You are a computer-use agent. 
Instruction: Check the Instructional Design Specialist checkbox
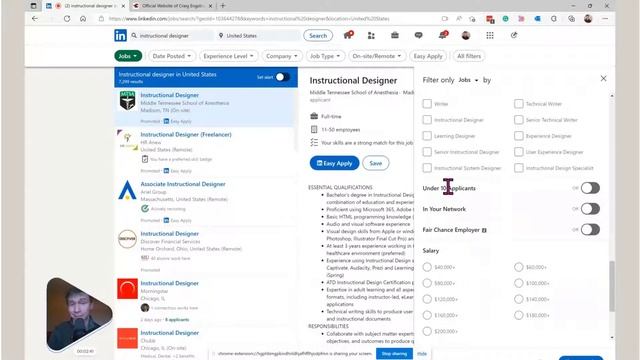518,168
